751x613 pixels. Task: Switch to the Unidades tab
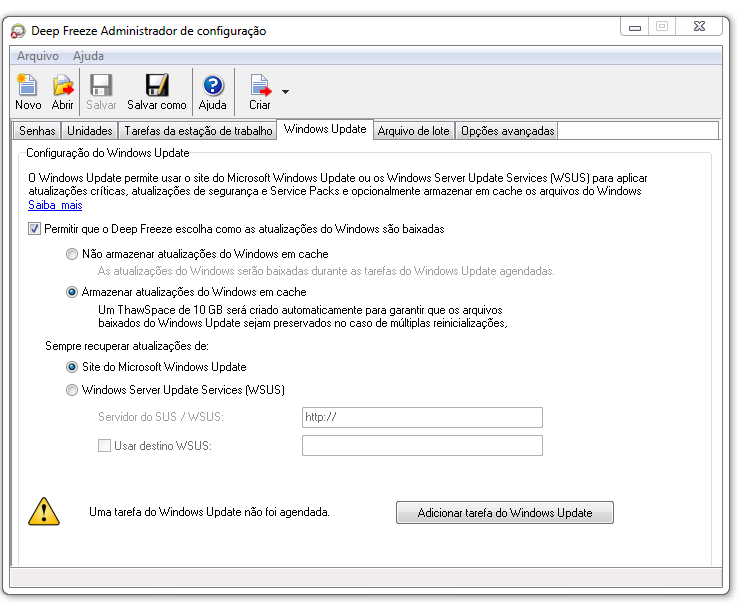90,131
